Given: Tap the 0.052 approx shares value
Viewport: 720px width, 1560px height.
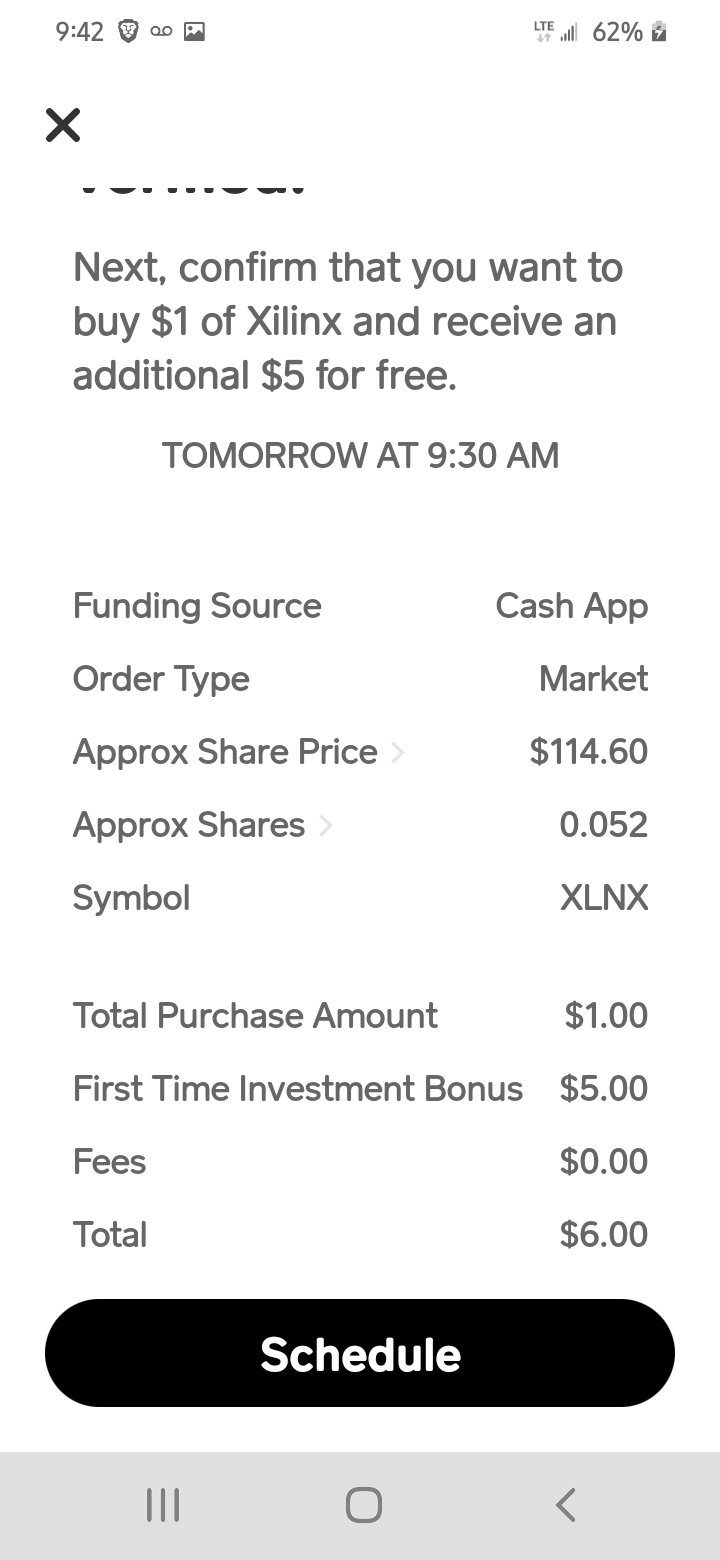Looking at the screenshot, I should click(604, 825).
